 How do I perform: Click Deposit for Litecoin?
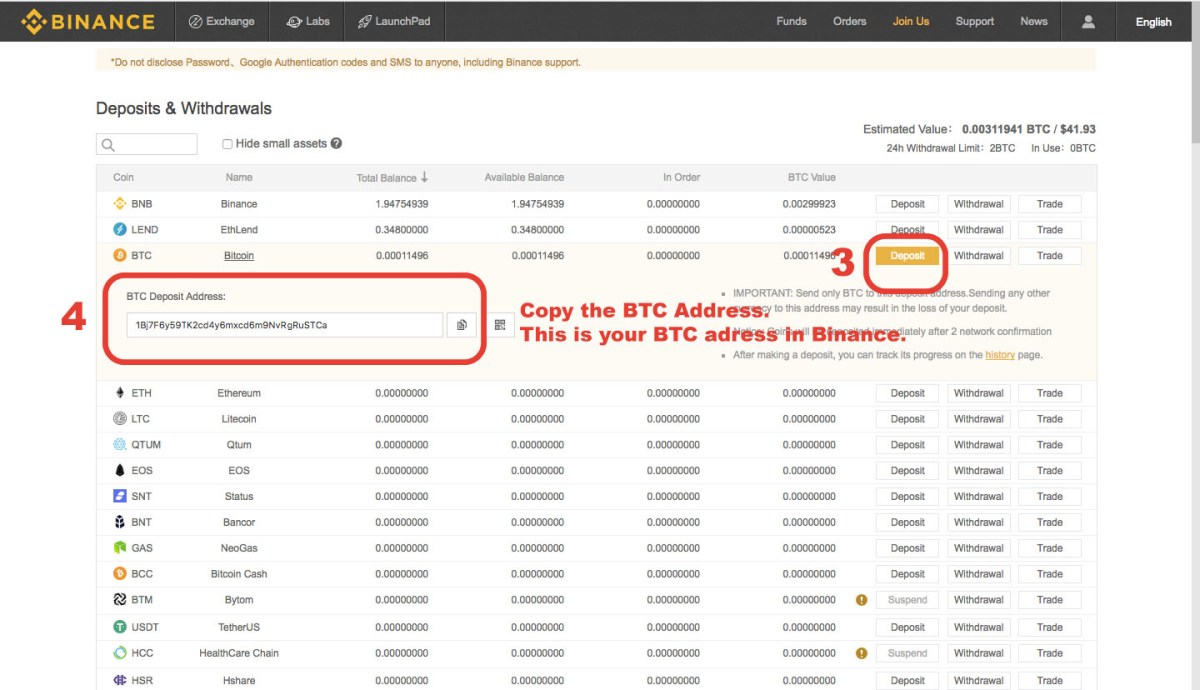[x=908, y=419]
